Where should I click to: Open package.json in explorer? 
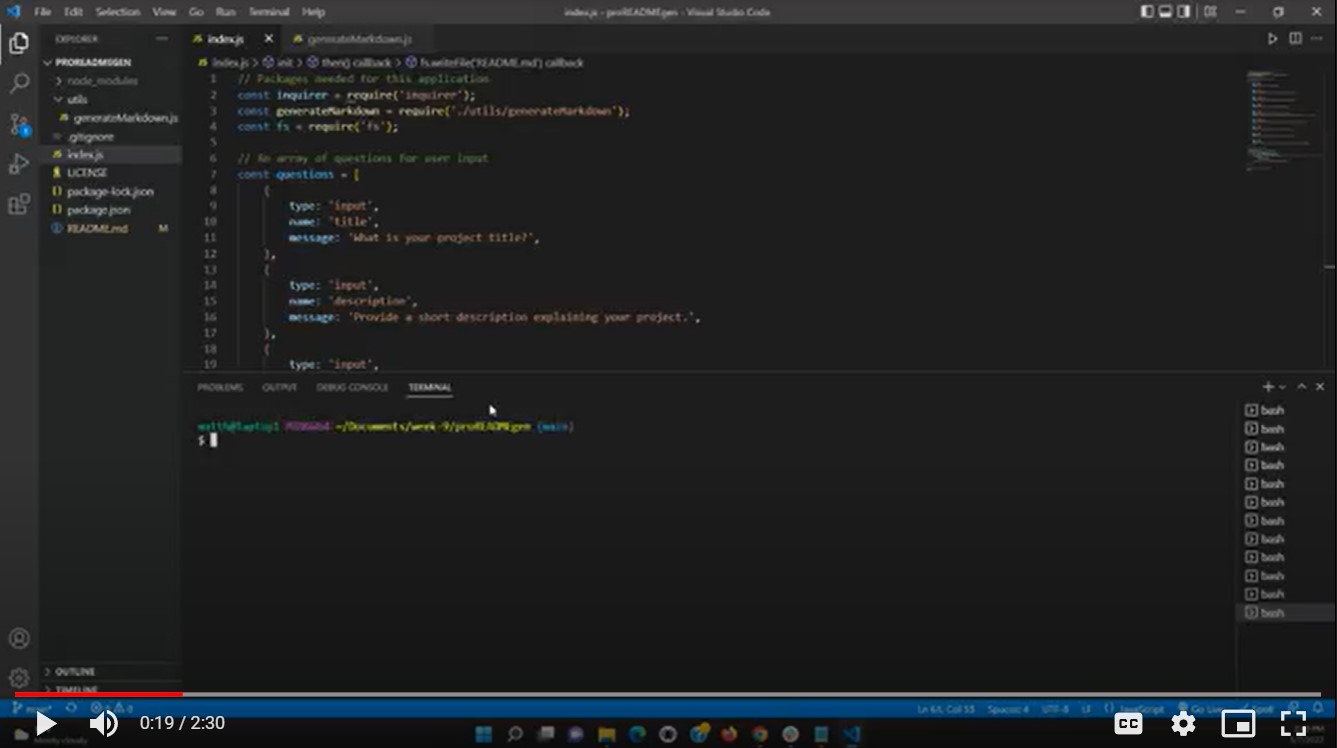(110, 210)
